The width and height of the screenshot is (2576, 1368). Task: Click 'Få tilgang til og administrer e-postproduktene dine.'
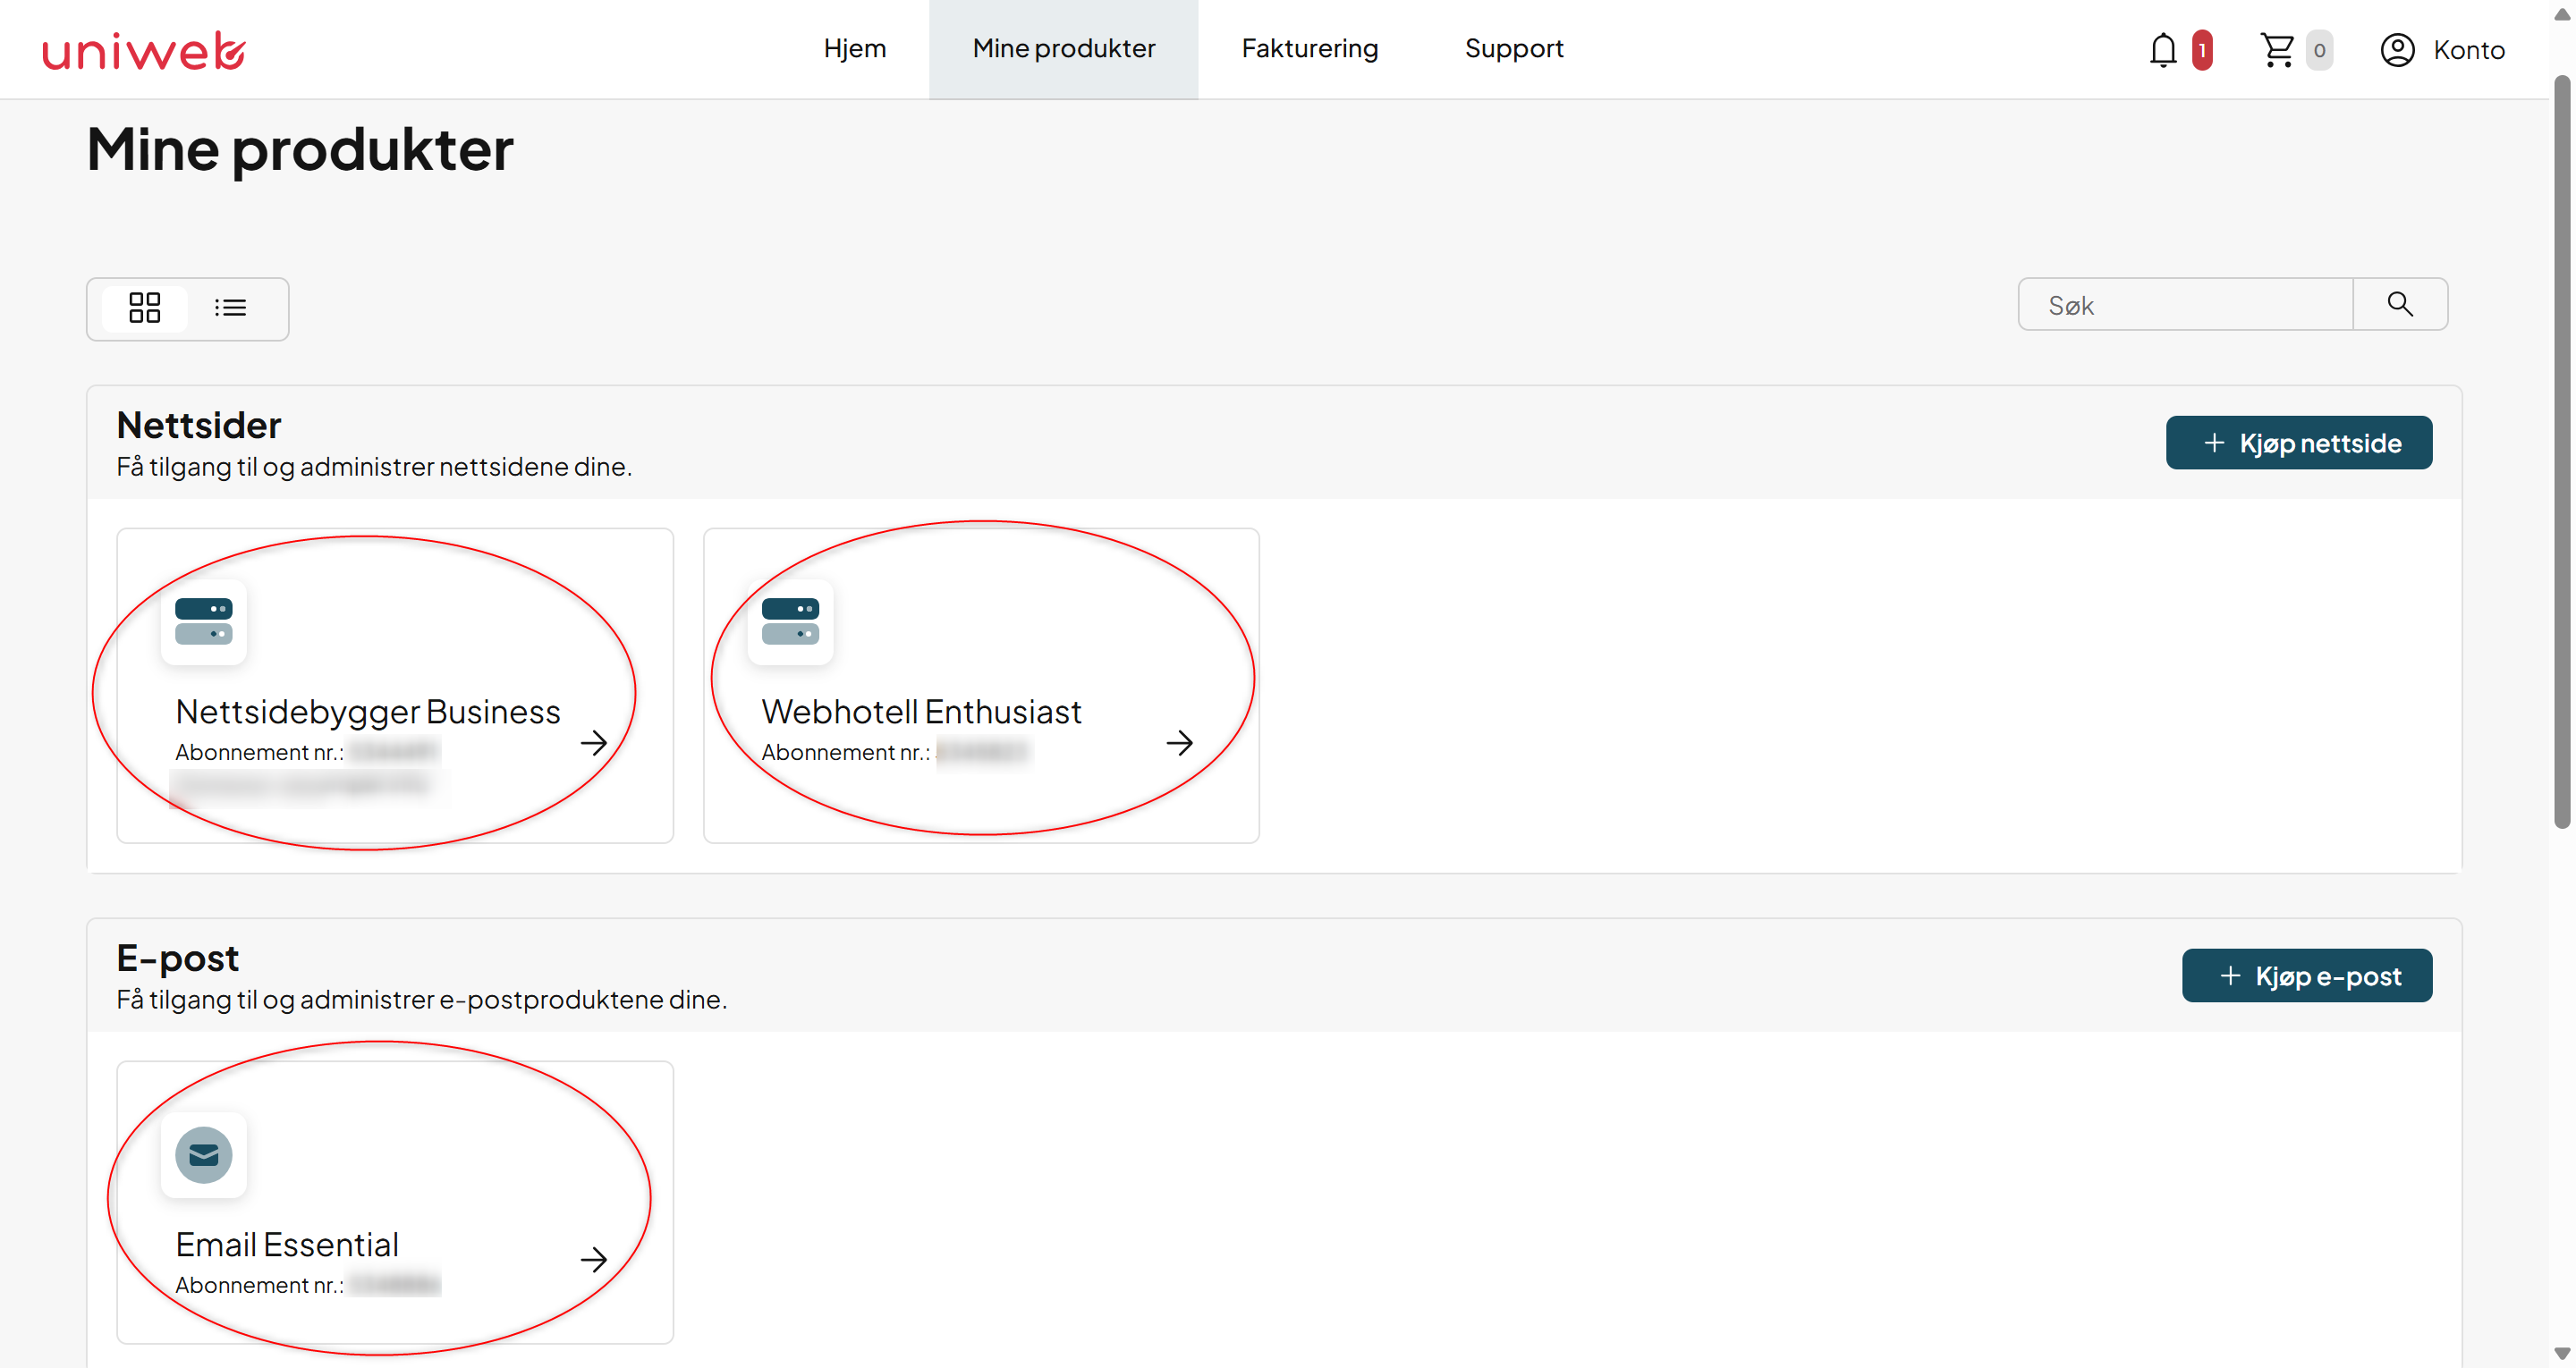click(x=421, y=999)
